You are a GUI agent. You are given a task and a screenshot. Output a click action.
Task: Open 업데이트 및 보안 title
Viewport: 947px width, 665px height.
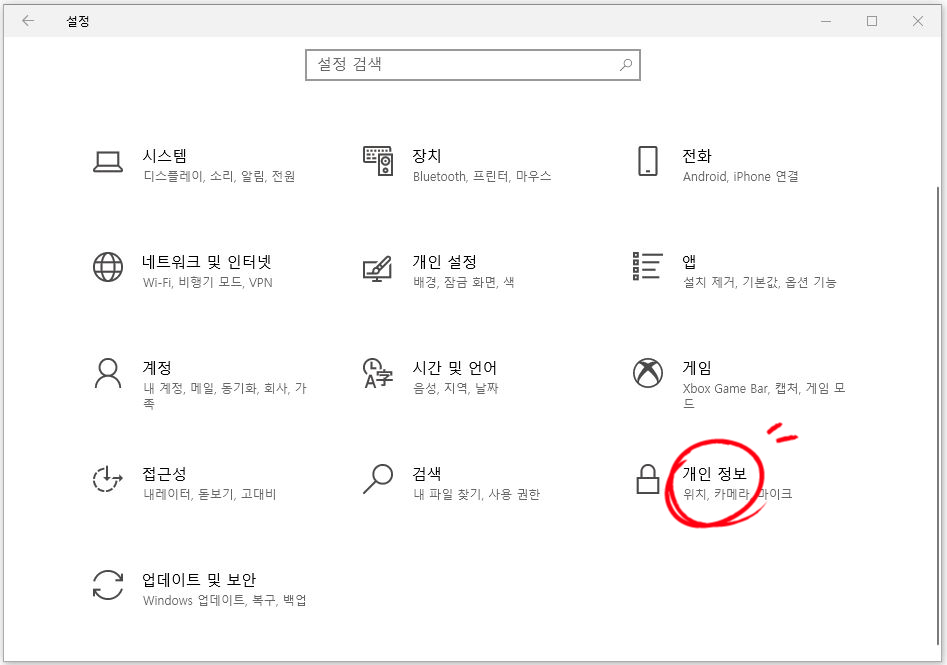[x=199, y=580]
